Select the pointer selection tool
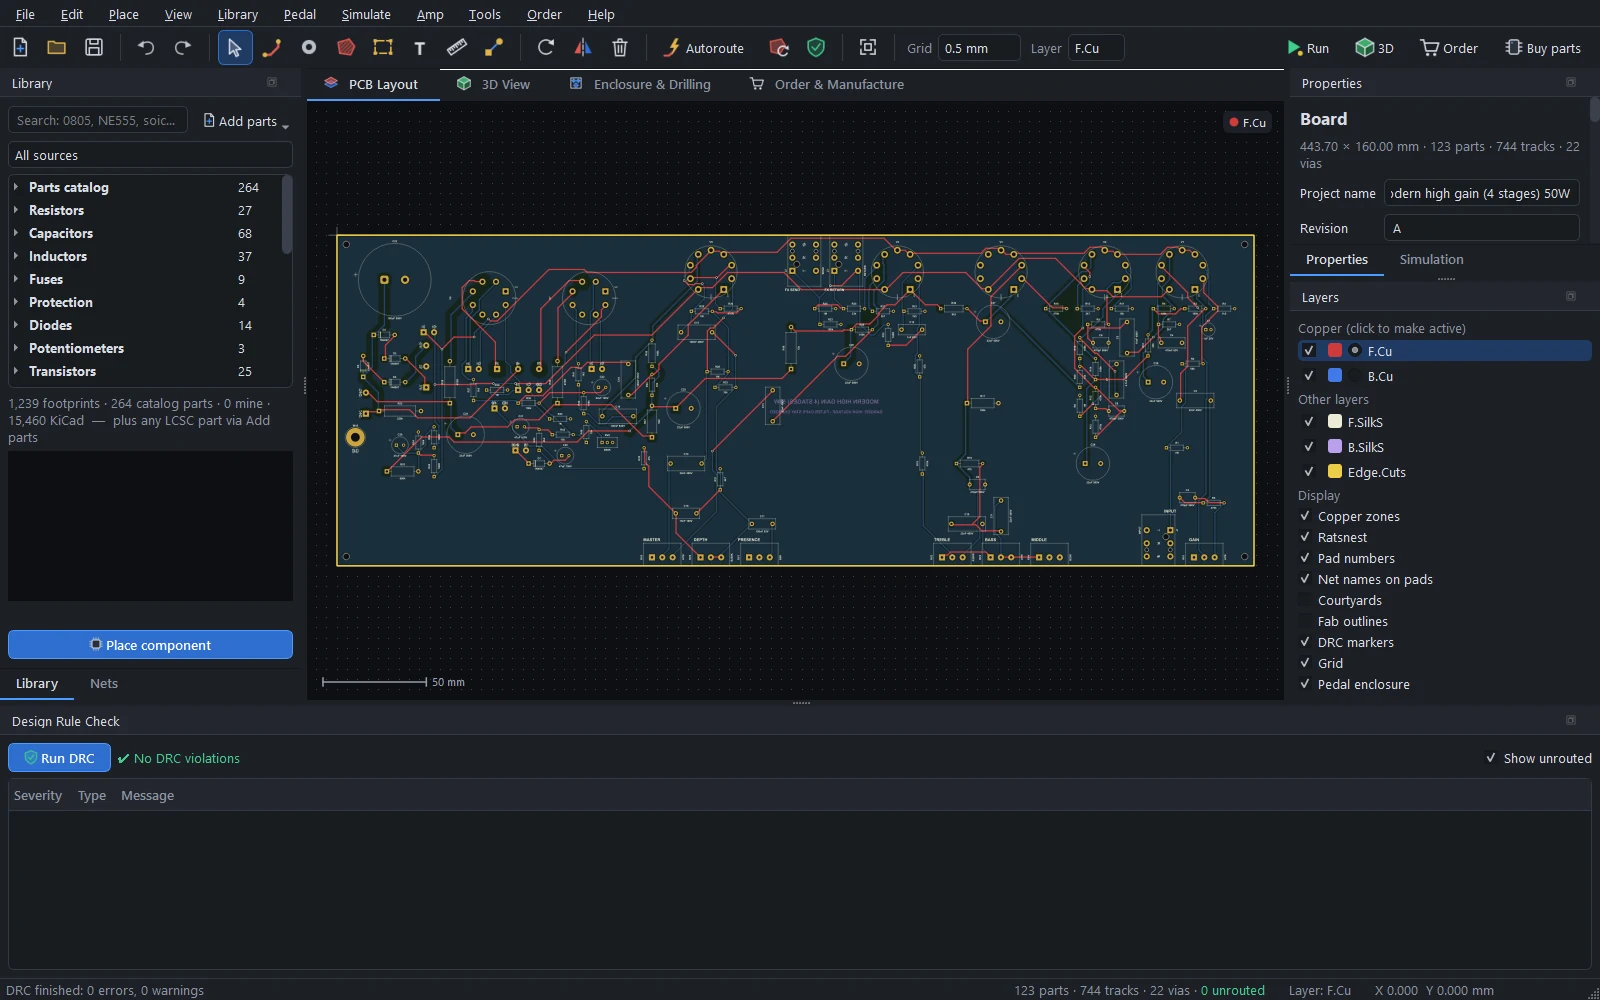 click(x=235, y=47)
